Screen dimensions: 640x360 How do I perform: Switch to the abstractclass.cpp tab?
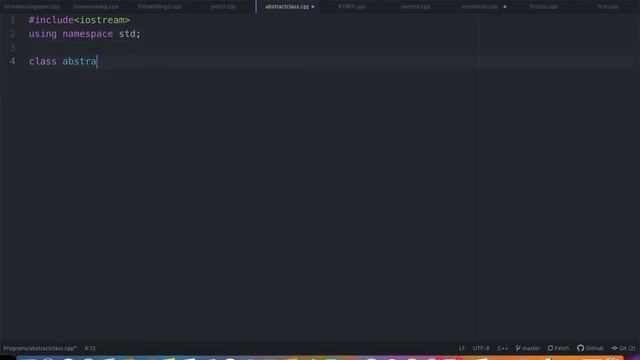(x=287, y=7)
